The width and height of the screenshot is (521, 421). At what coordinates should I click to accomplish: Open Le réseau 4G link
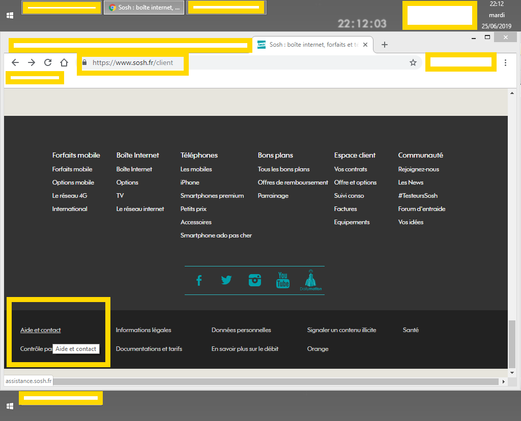tap(69, 196)
